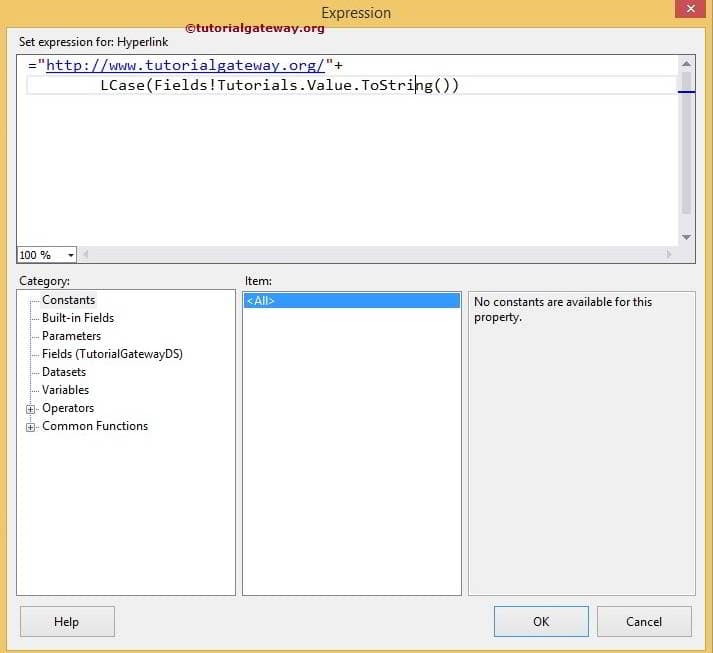The image size is (713, 653).
Task: Click the editor's vertical scroll down arrow
Action: pyautogui.click(x=686, y=237)
